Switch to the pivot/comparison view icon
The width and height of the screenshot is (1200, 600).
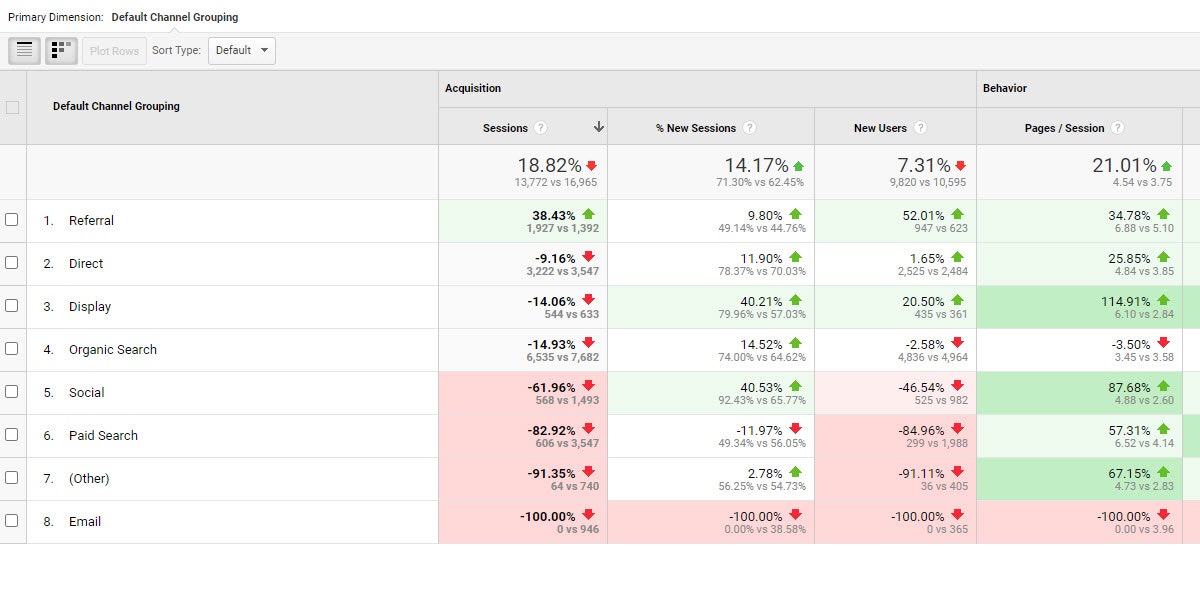(61, 50)
